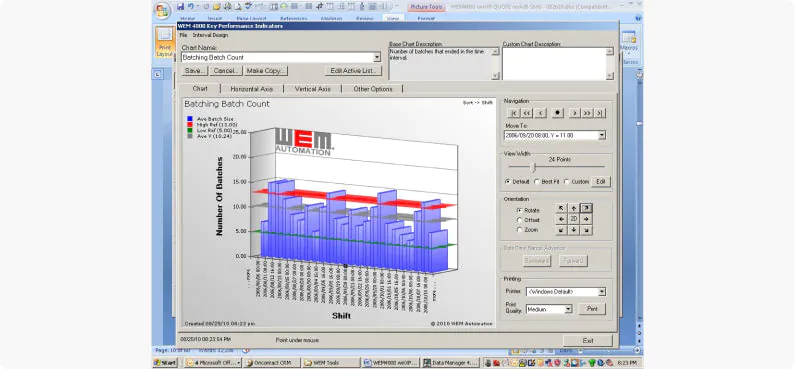Click blue Ave Batch Size legend swatch
The width and height of the screenshot is (795, 369).
pos(190,119)
